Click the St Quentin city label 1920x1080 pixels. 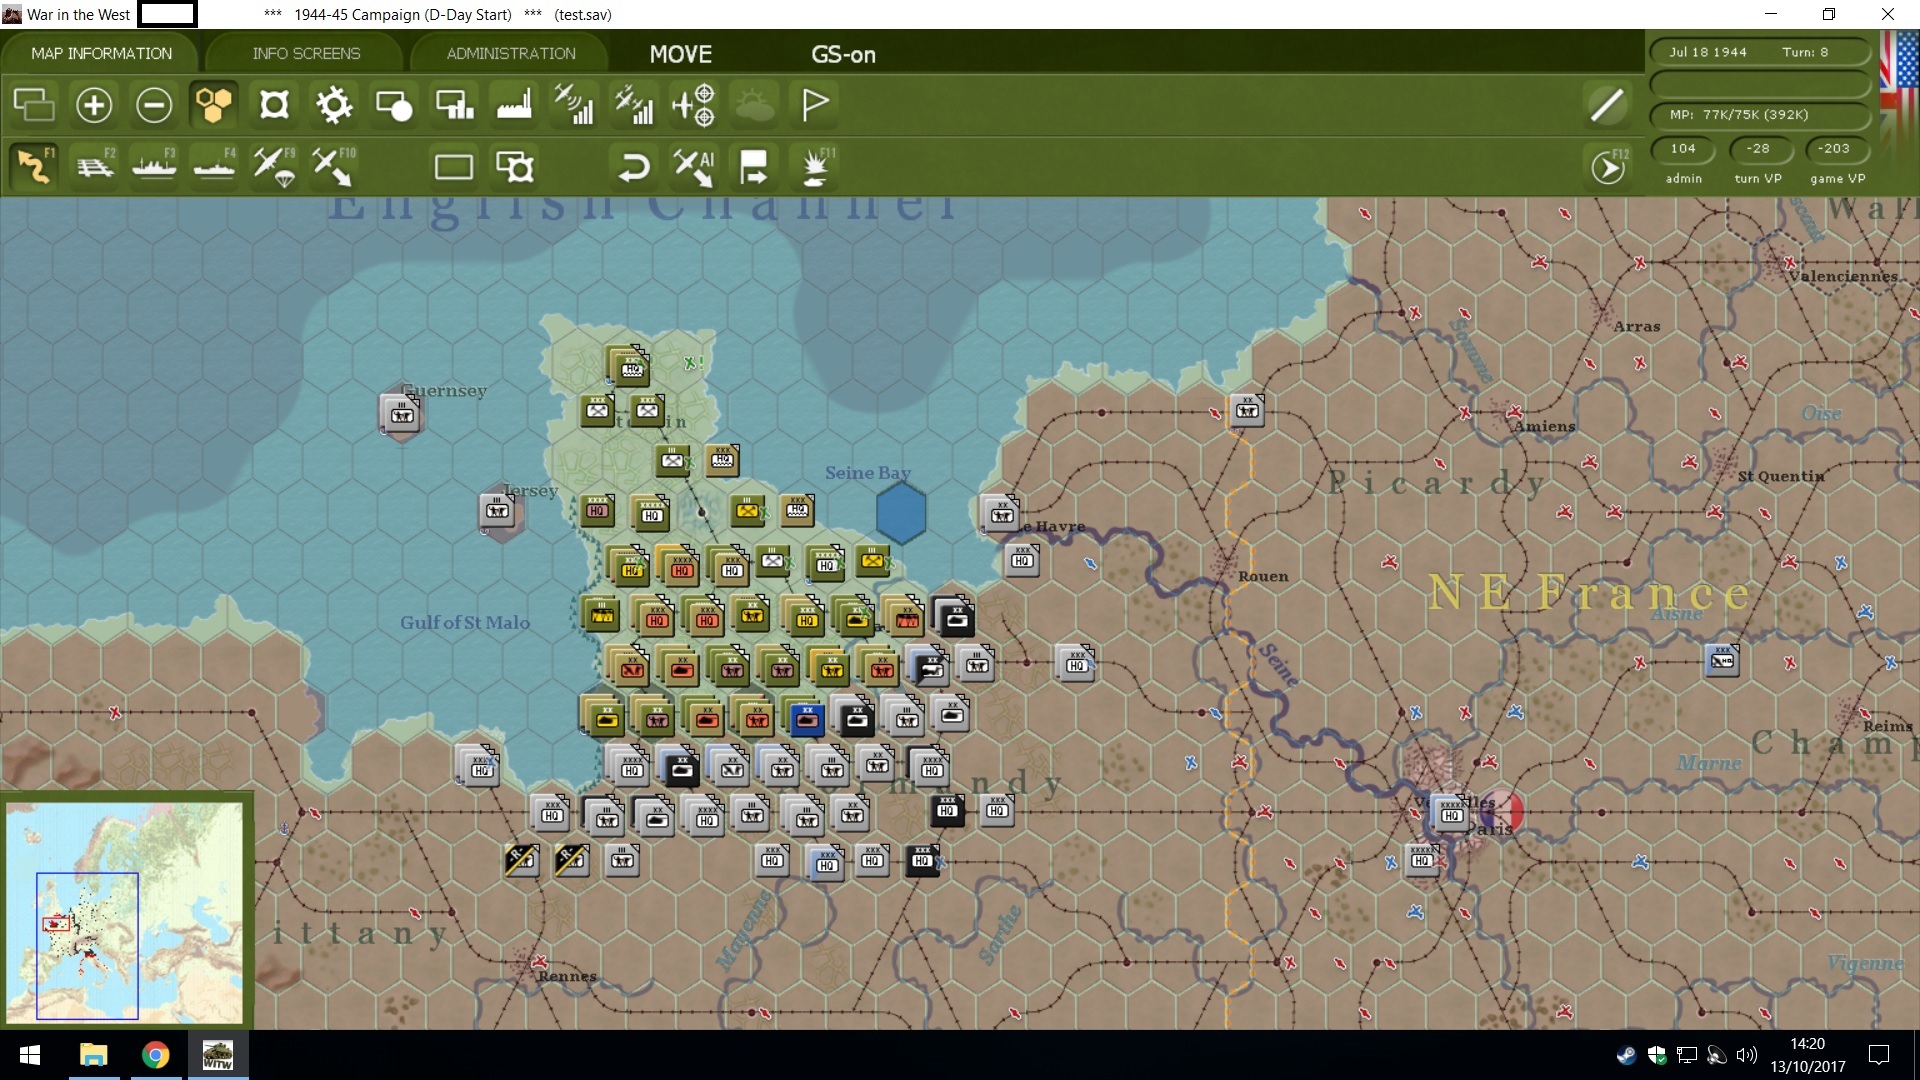coord(1781,476)
